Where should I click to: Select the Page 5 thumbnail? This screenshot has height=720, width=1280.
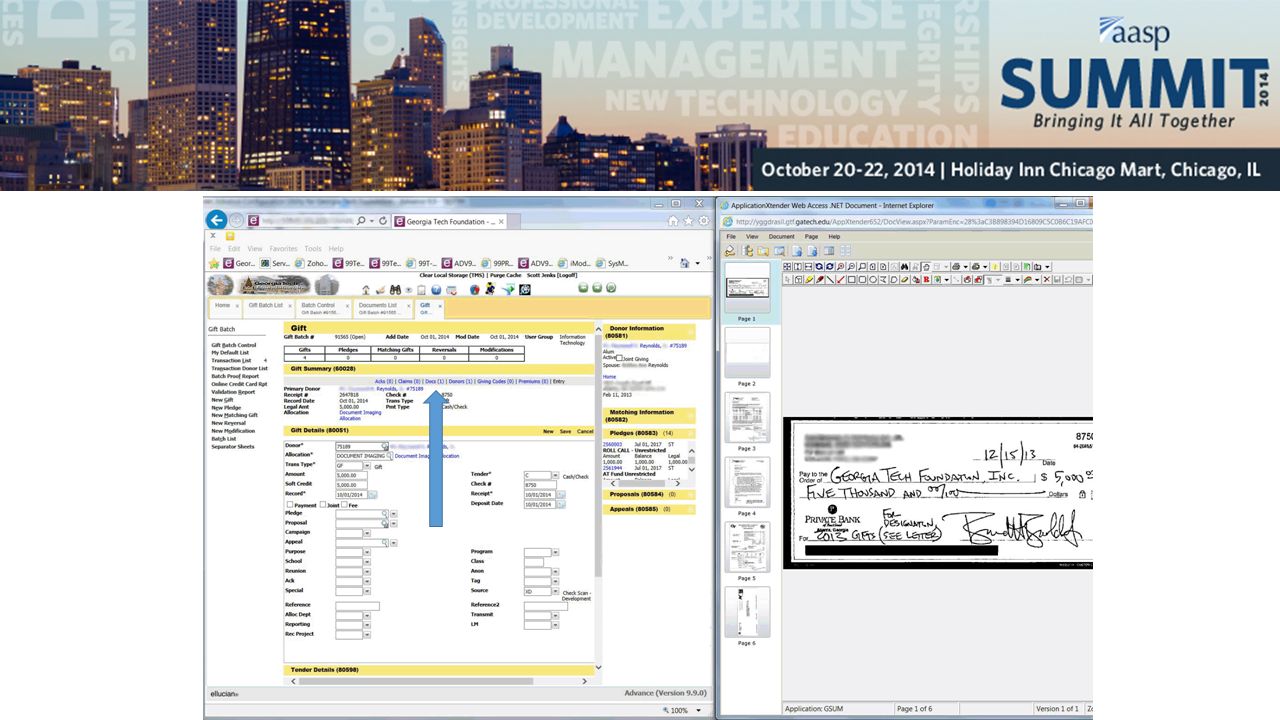point(746,547)
